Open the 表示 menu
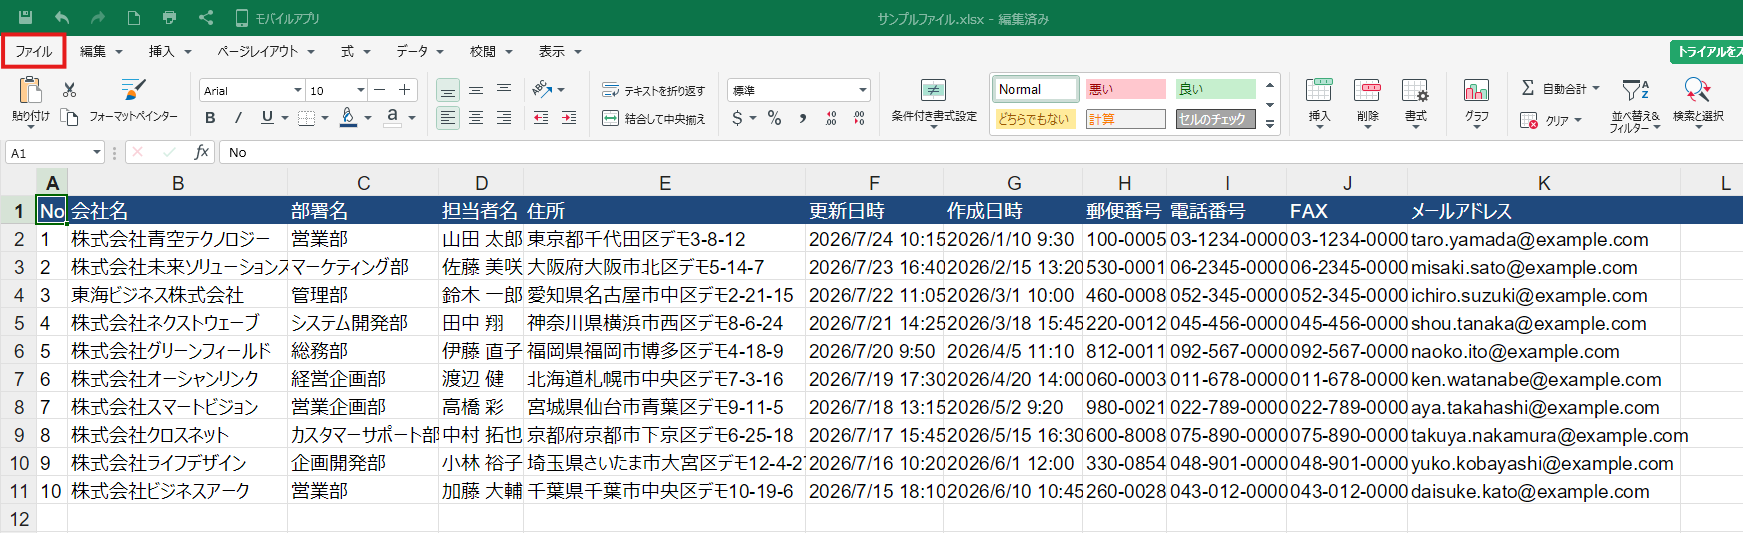This screenshot has width=1743, height=533. [x=560, y=51]
